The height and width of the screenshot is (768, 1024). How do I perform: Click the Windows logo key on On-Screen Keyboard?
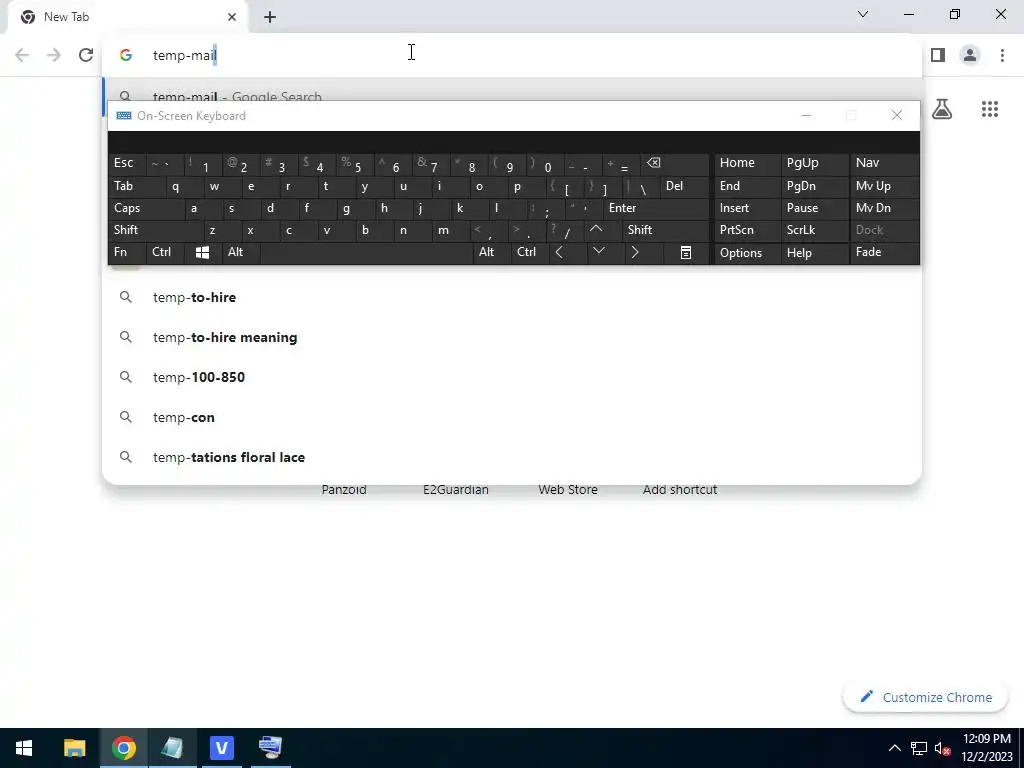click(x=202, y=252)
